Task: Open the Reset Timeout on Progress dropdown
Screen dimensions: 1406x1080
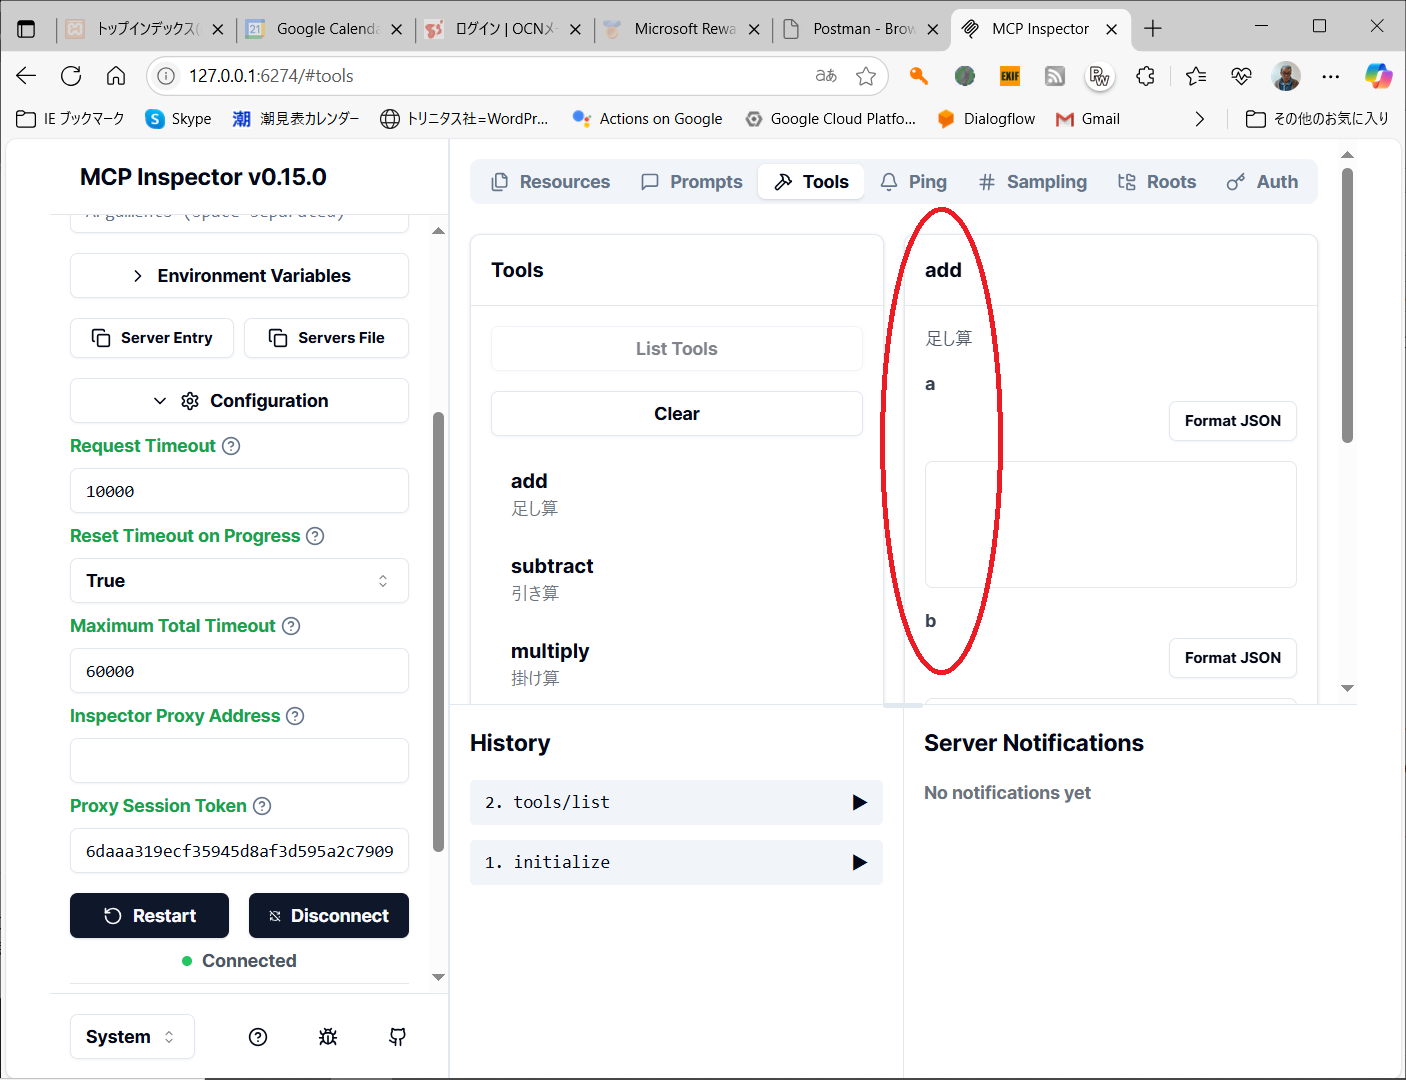Action: click(x=239, y=581)
